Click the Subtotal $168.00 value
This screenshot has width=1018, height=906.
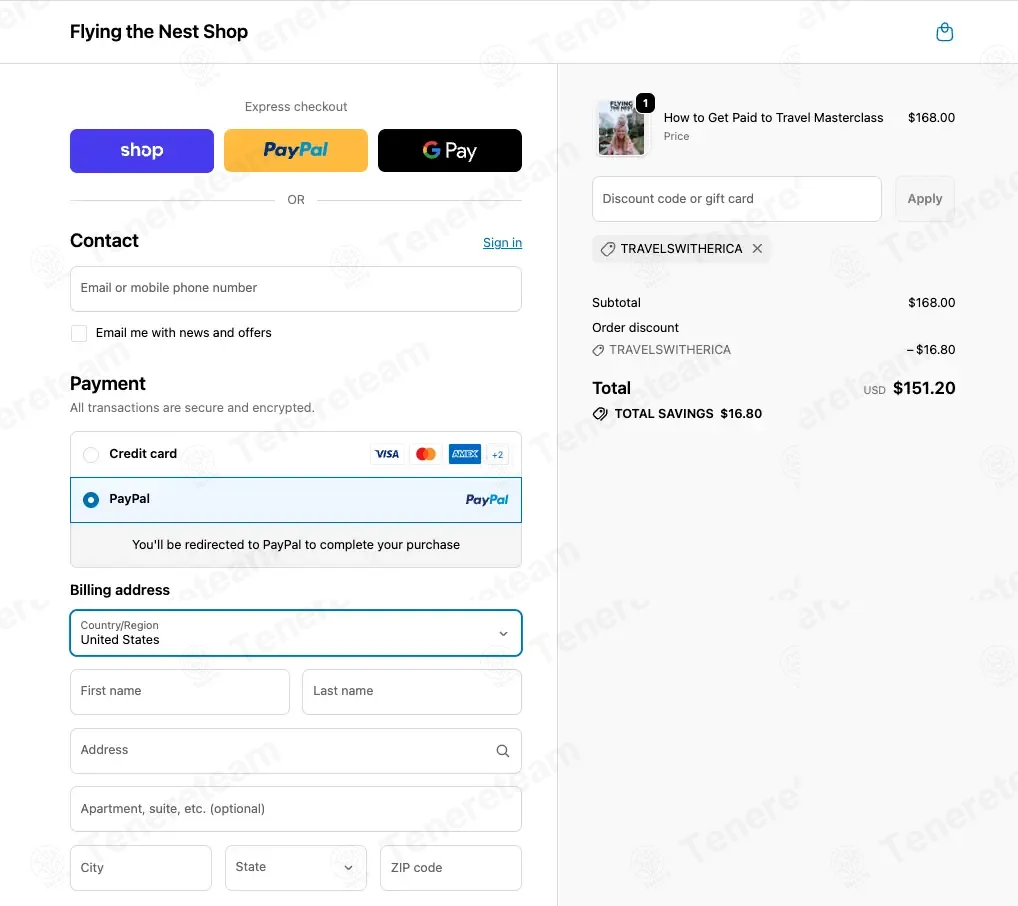click(x=932, y=303)
